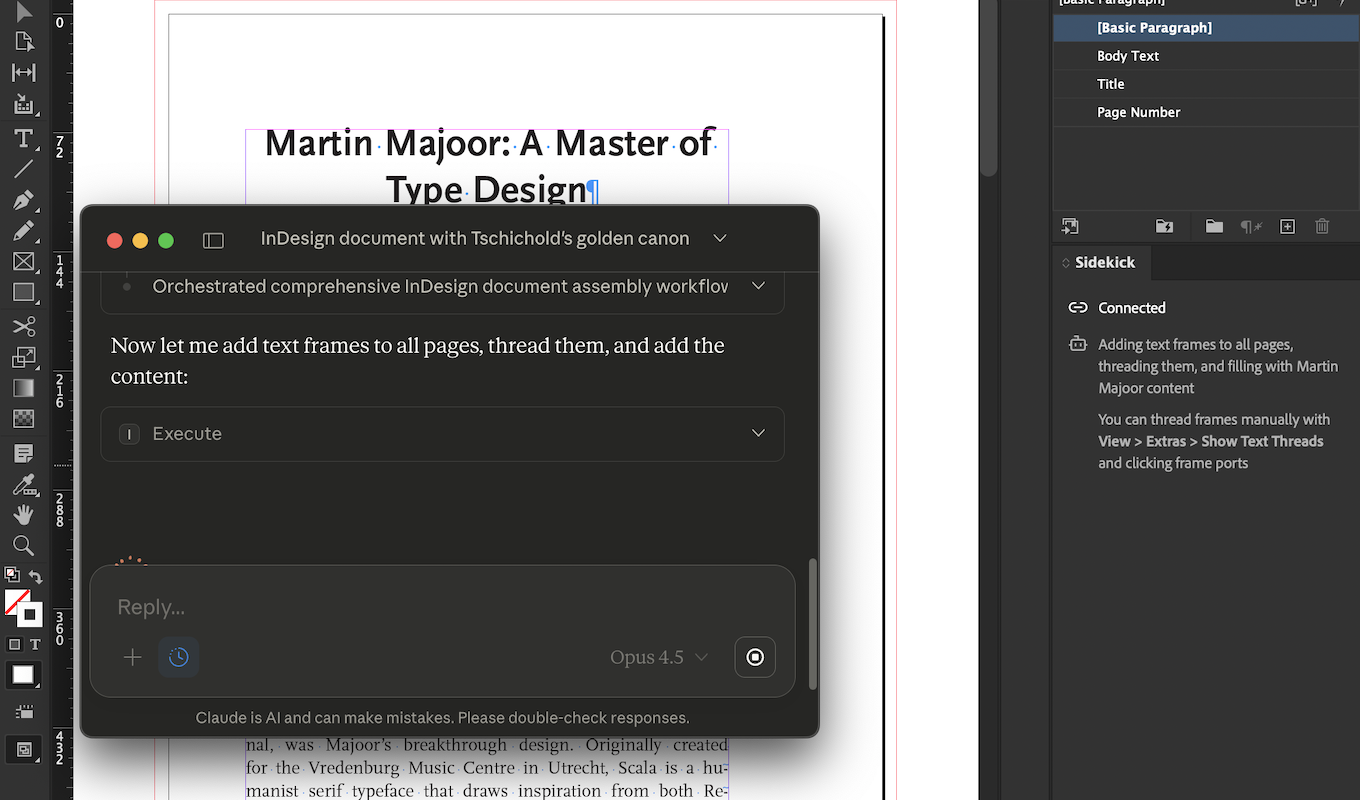Expand the Execute step in Claude chat
The height and width of the screenshot is (800, 1360).
point(758,433)
